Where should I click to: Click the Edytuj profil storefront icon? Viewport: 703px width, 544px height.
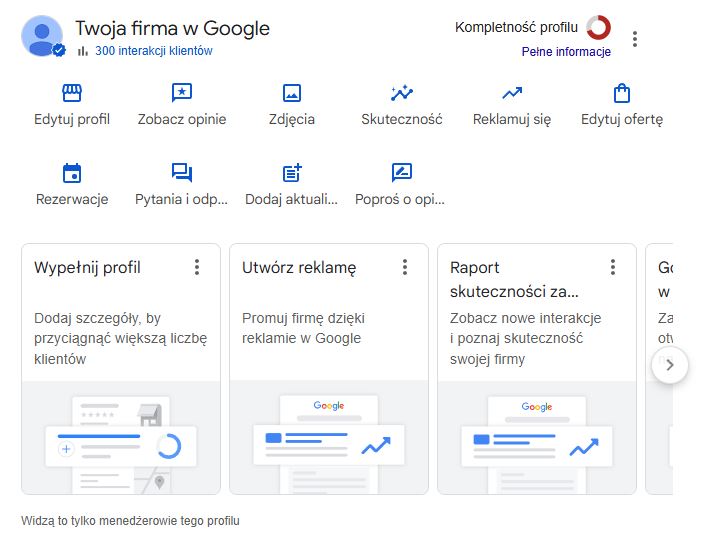coord(72,93)
